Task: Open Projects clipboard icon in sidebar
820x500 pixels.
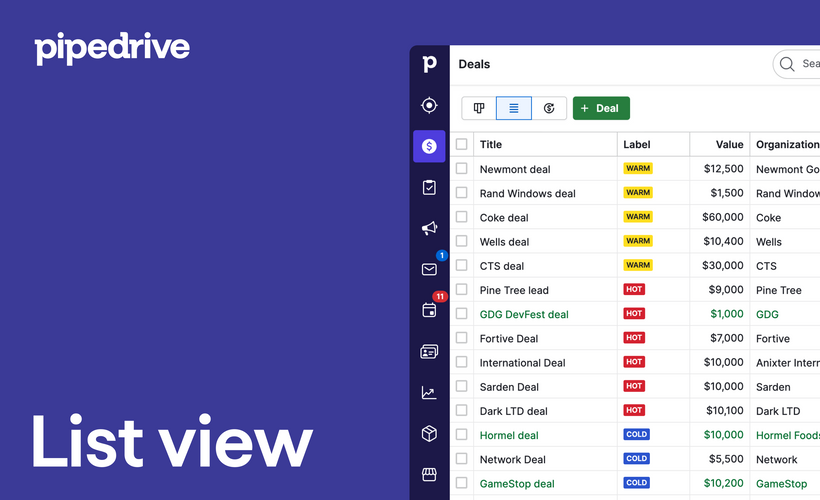Action: [x=429, y=187]
